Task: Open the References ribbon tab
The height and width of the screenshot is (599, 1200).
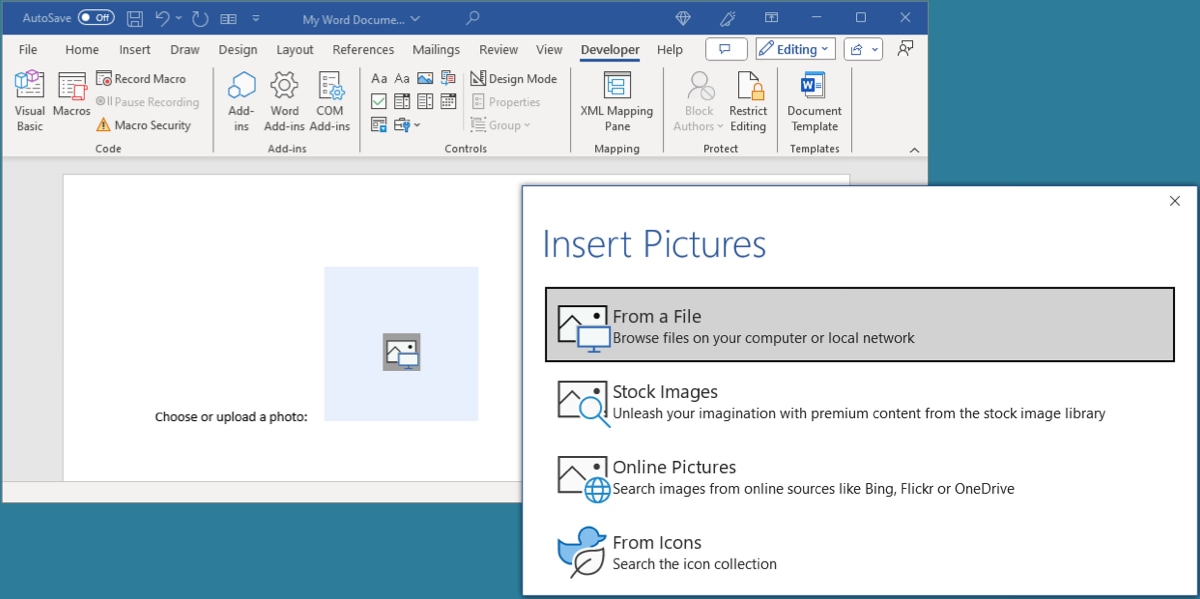Action: pyautogui.click(x=363, y=49)
